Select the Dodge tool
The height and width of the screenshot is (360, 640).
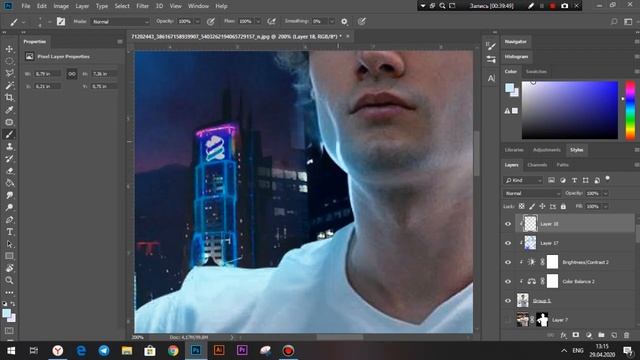tap(9, 207)
